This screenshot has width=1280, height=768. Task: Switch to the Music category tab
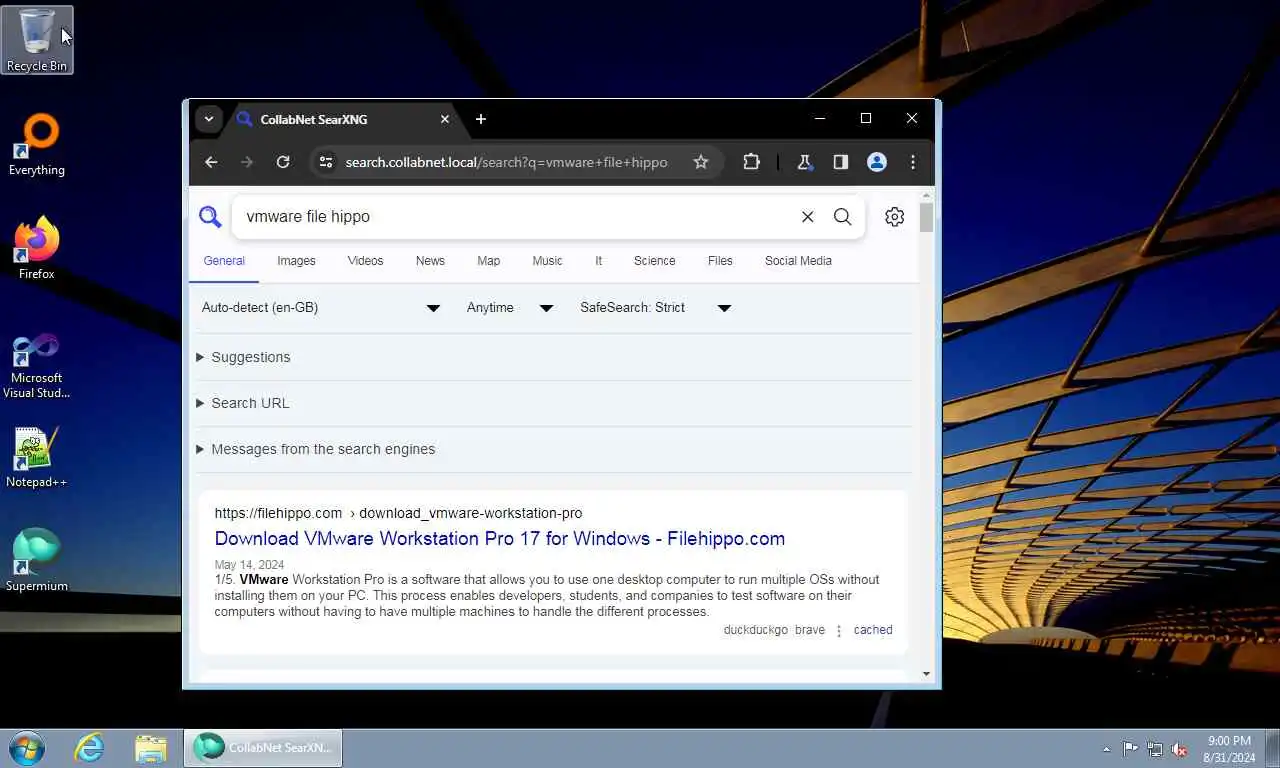pyautogui.click(x=547, y=261)
